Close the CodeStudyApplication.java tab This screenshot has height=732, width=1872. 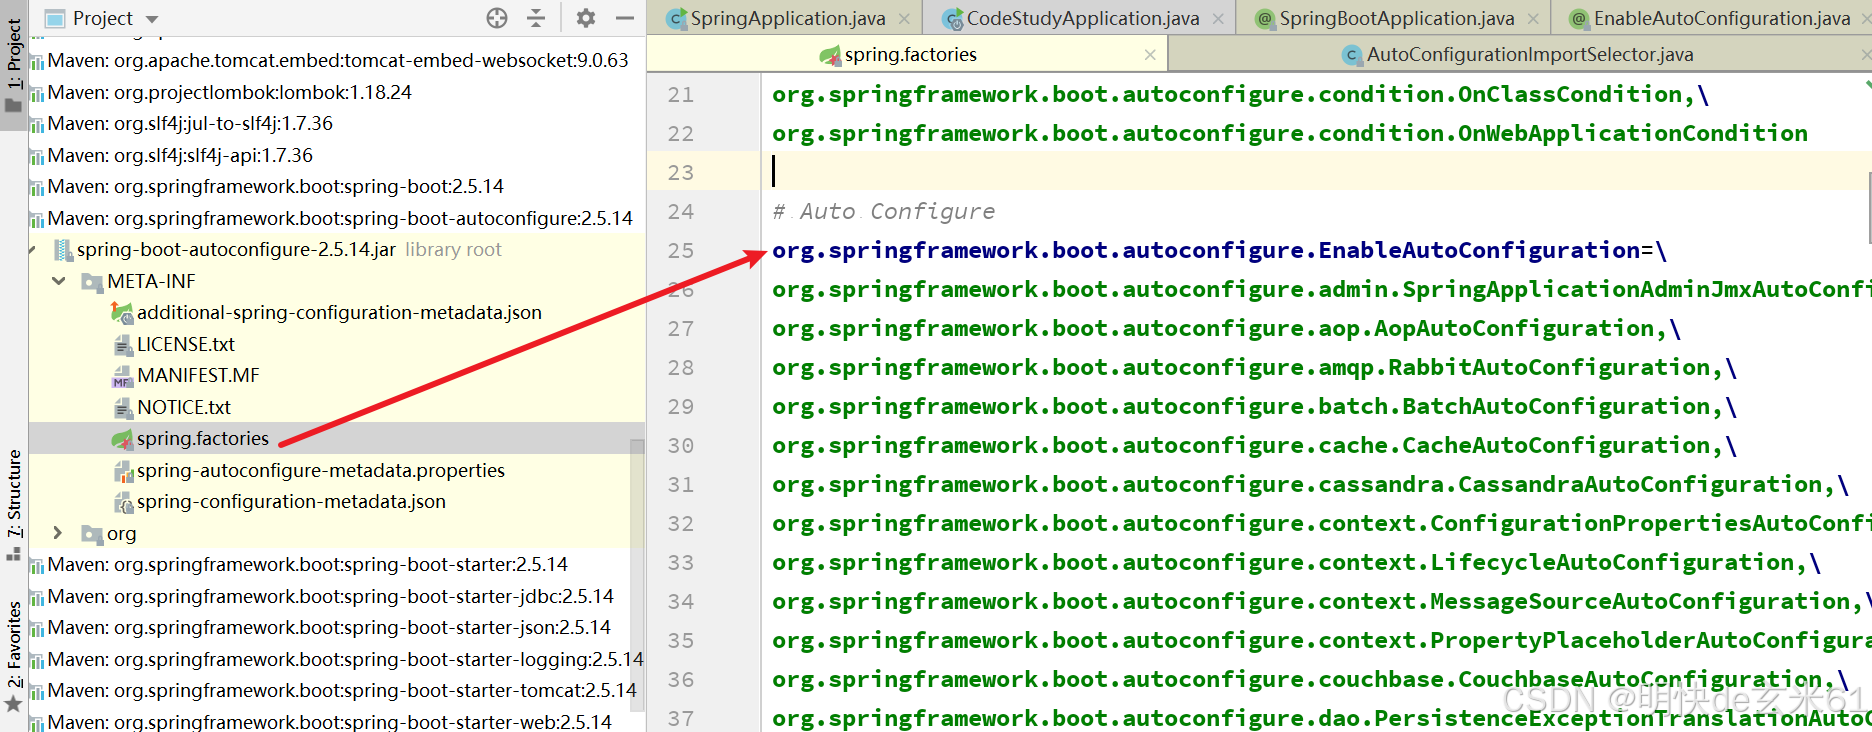(x=1218, y=19)
